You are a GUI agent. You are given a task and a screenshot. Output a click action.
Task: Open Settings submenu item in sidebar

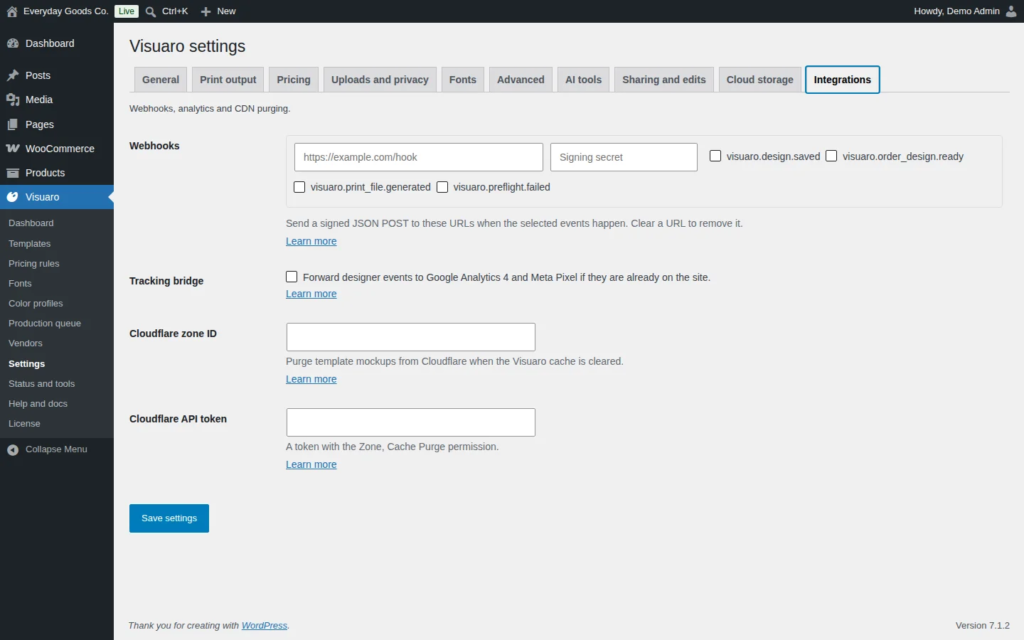pyautogui.click(x=27, y=364)
